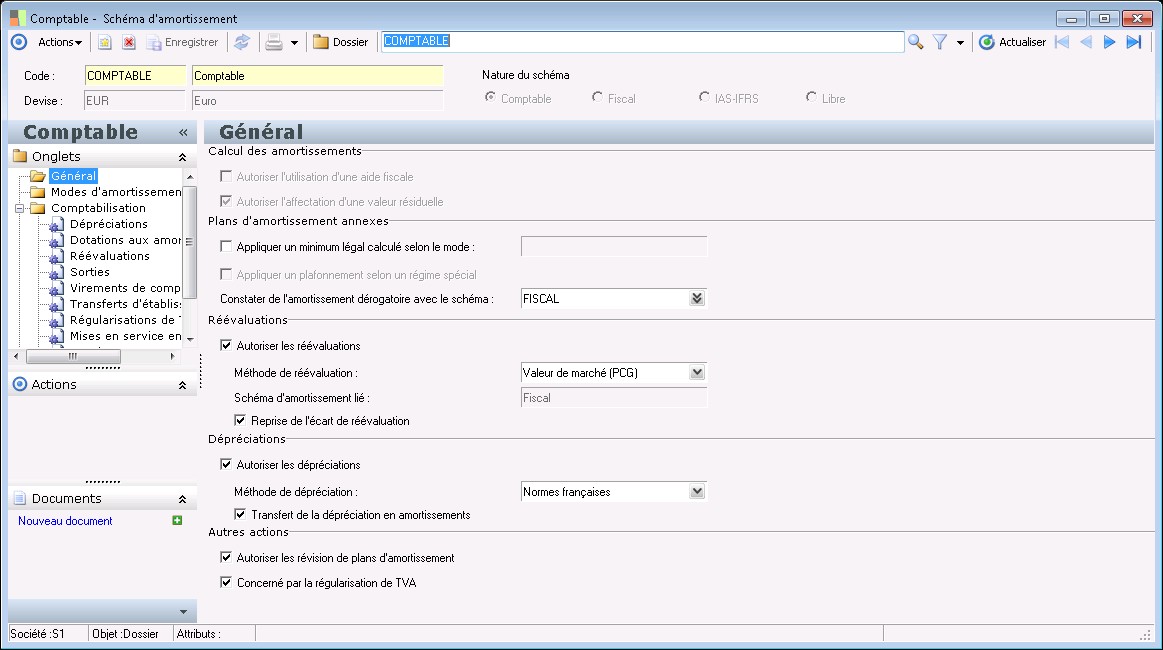
Task: Toggle Transfert de la dépréciation en amortissements
Action: click(x=240, y=514)
